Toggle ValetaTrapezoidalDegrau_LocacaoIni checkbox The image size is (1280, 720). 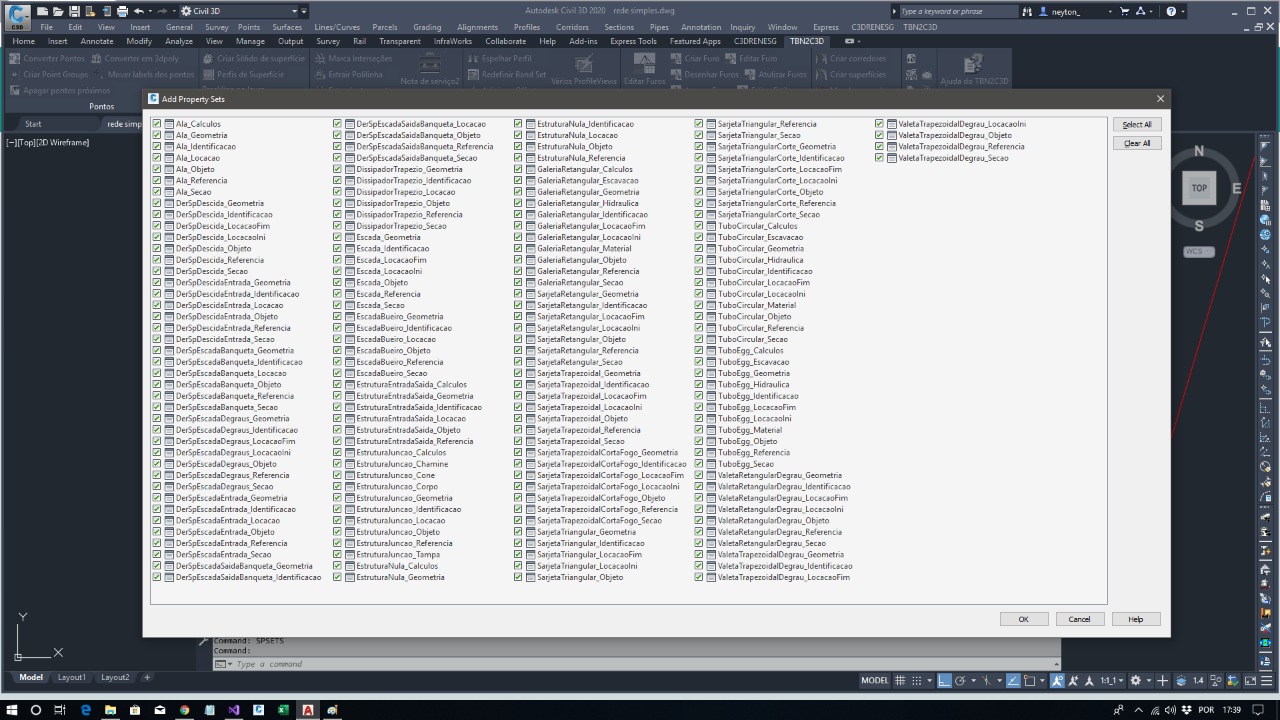879,124
